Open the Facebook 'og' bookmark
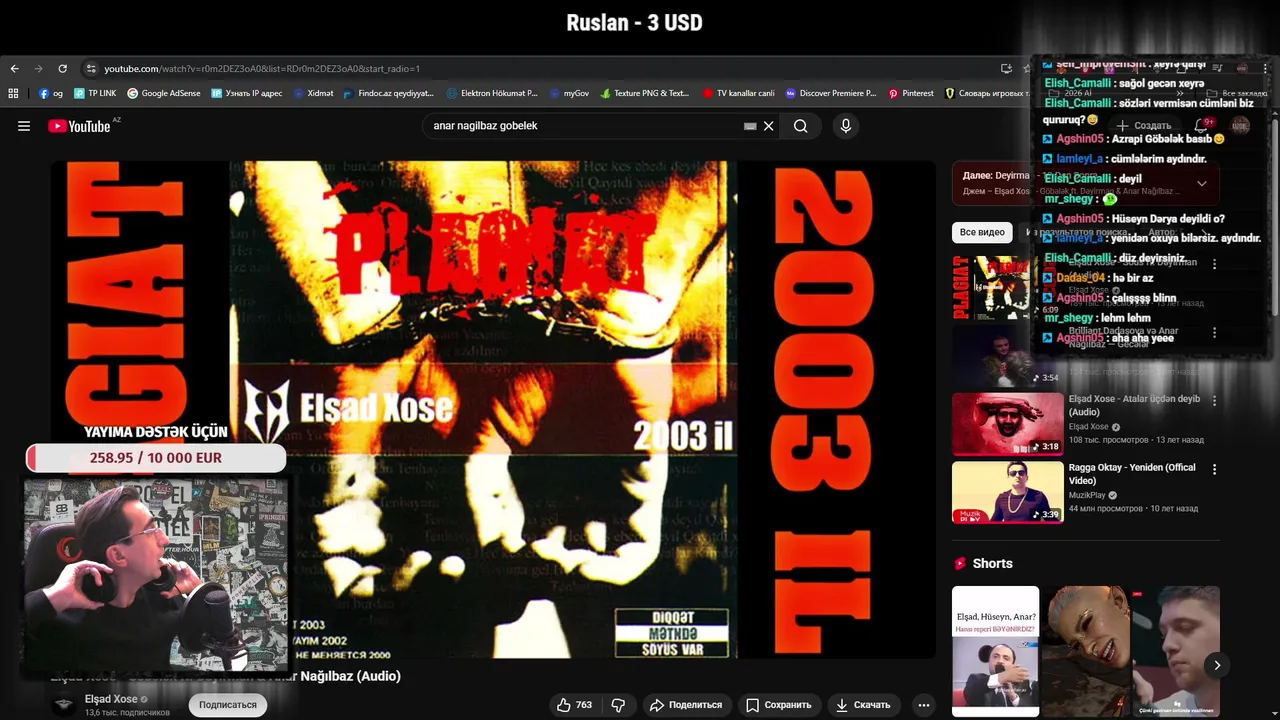 pos(51,93)
